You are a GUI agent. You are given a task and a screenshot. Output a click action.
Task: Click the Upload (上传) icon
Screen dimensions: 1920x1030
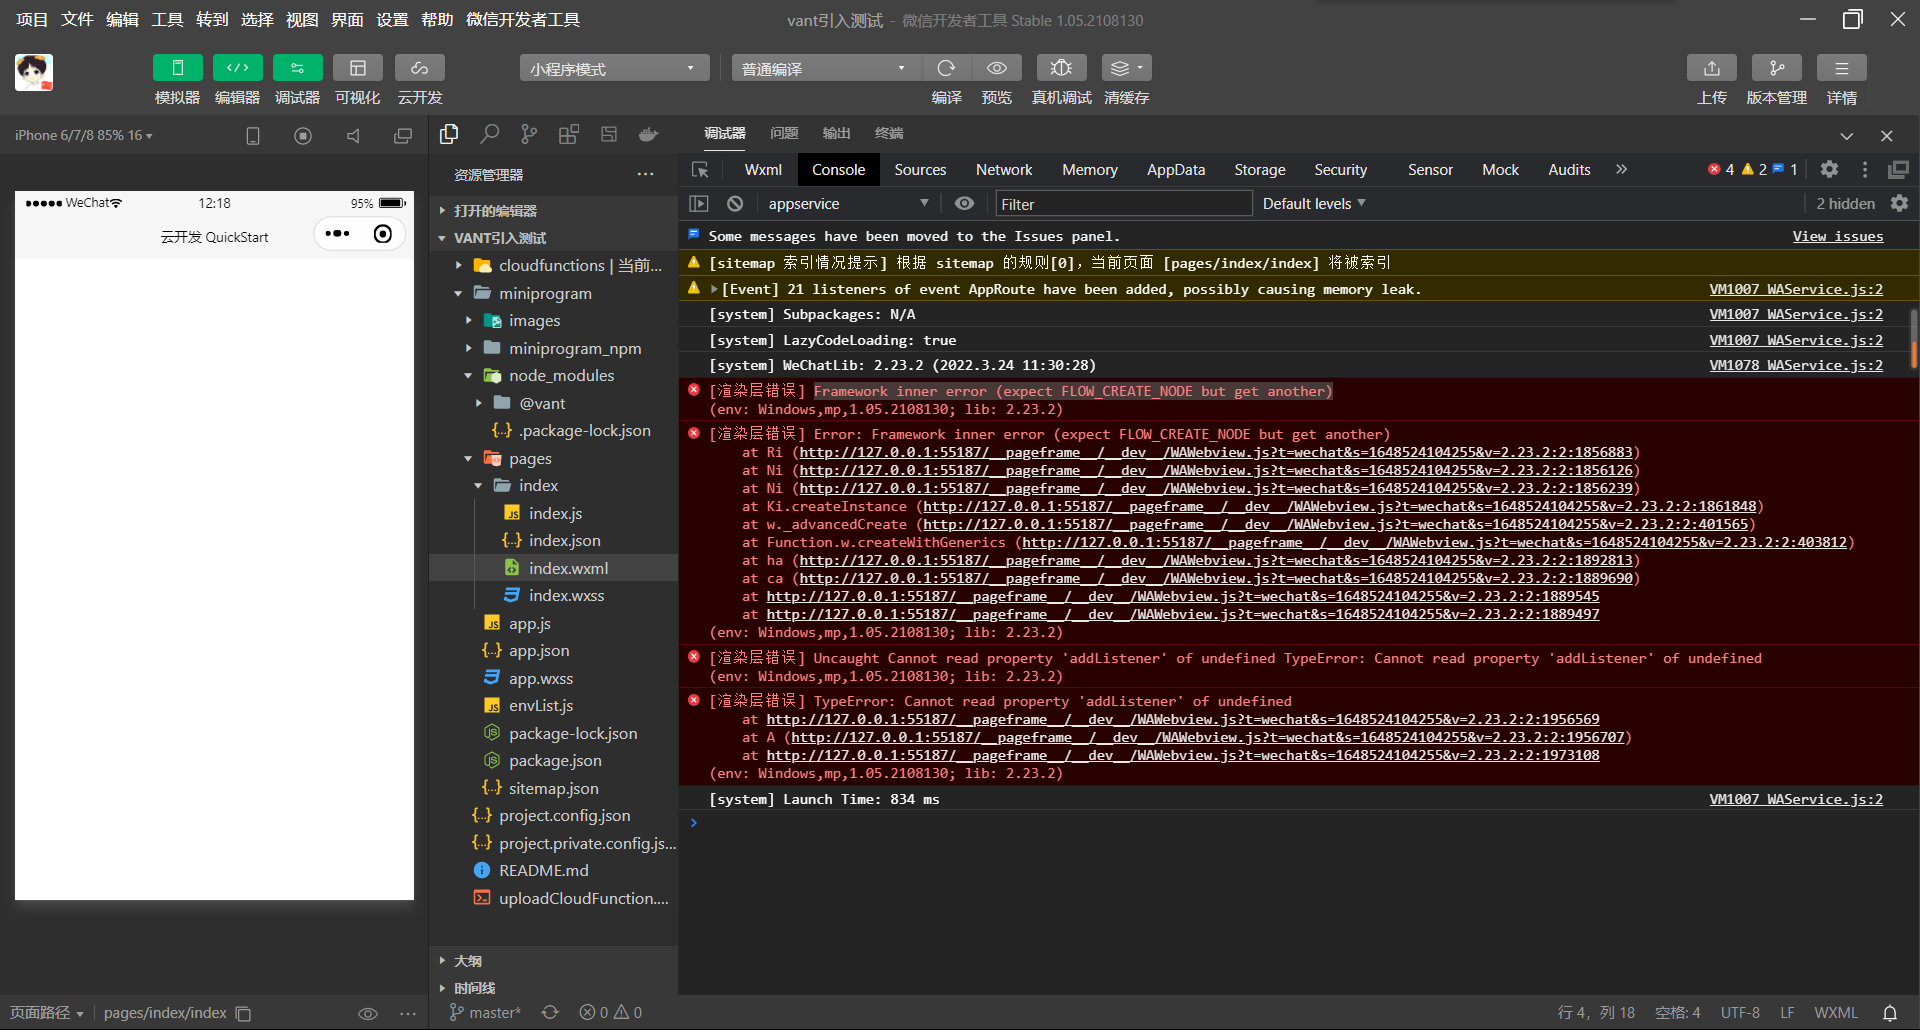tap(1712, 68)
